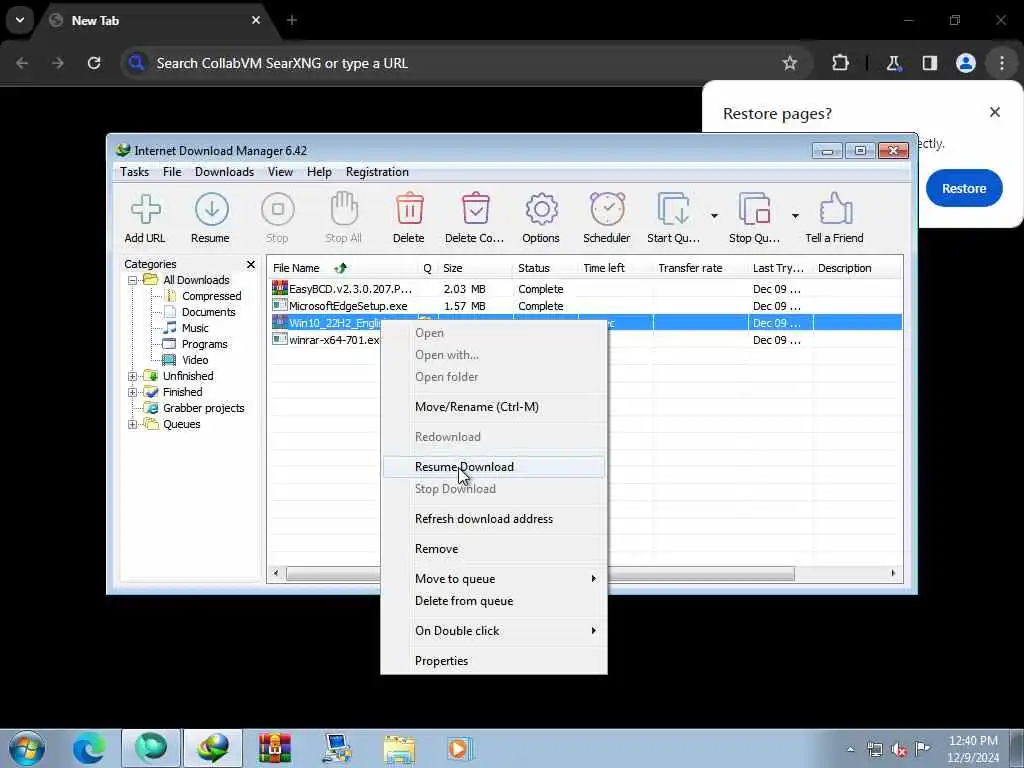This screenshot has height=768, width=1024.
Task: Toggle the Chrome side panel icon
Action: click(x=929, y=63)
